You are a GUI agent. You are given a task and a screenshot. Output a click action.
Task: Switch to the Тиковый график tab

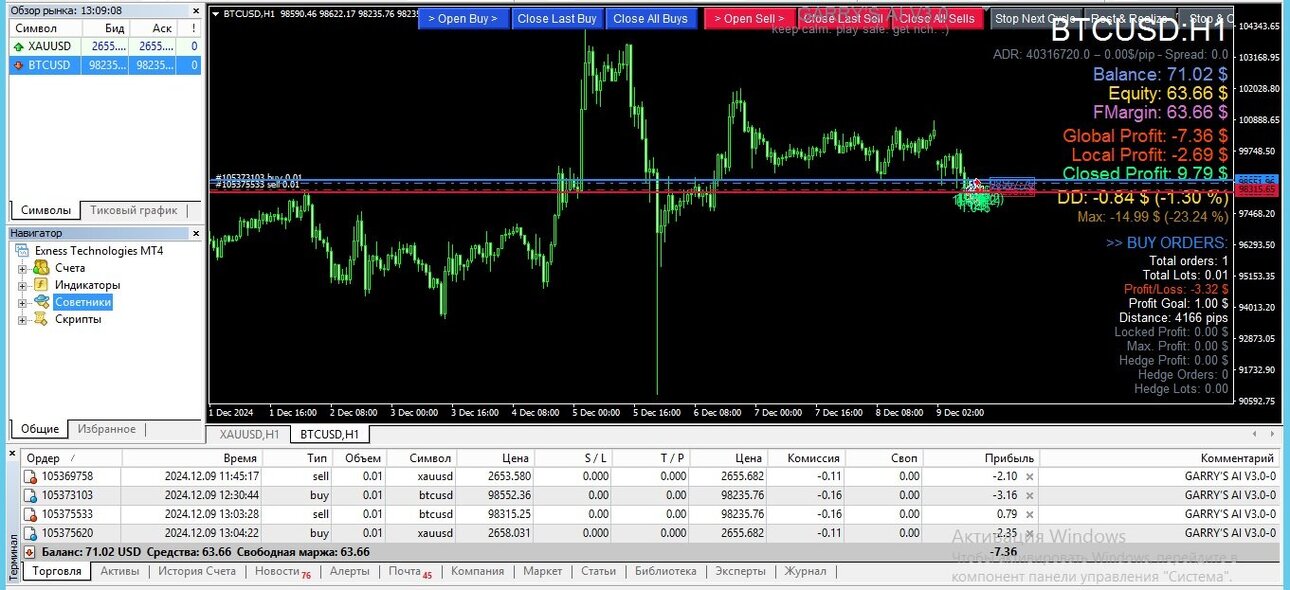click(134, 210)
